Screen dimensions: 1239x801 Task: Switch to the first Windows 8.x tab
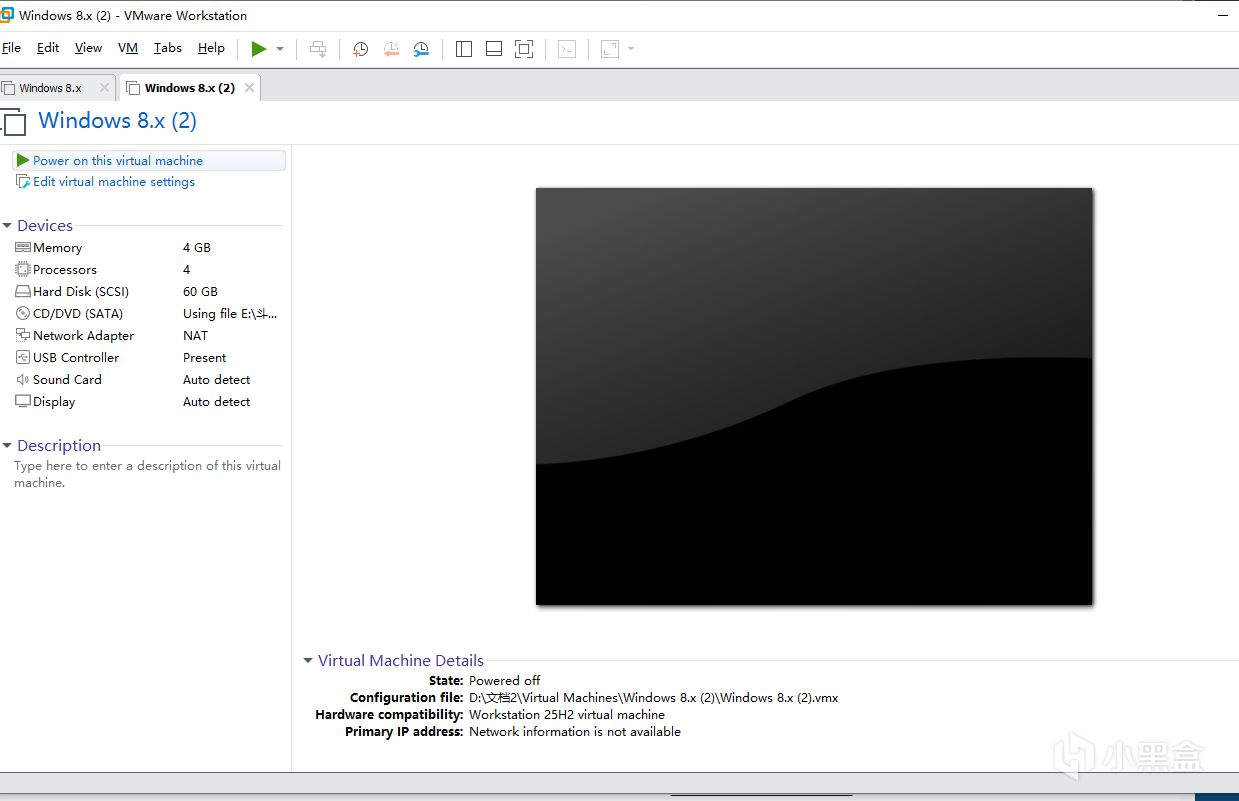50,88
